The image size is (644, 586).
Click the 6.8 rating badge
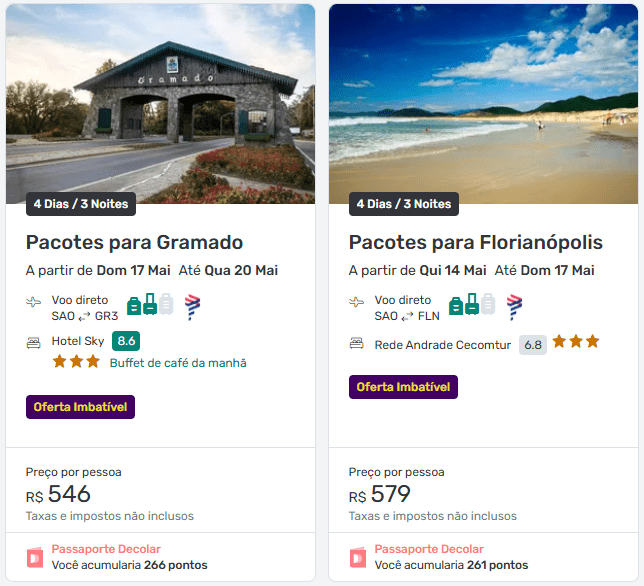(533, 345)
